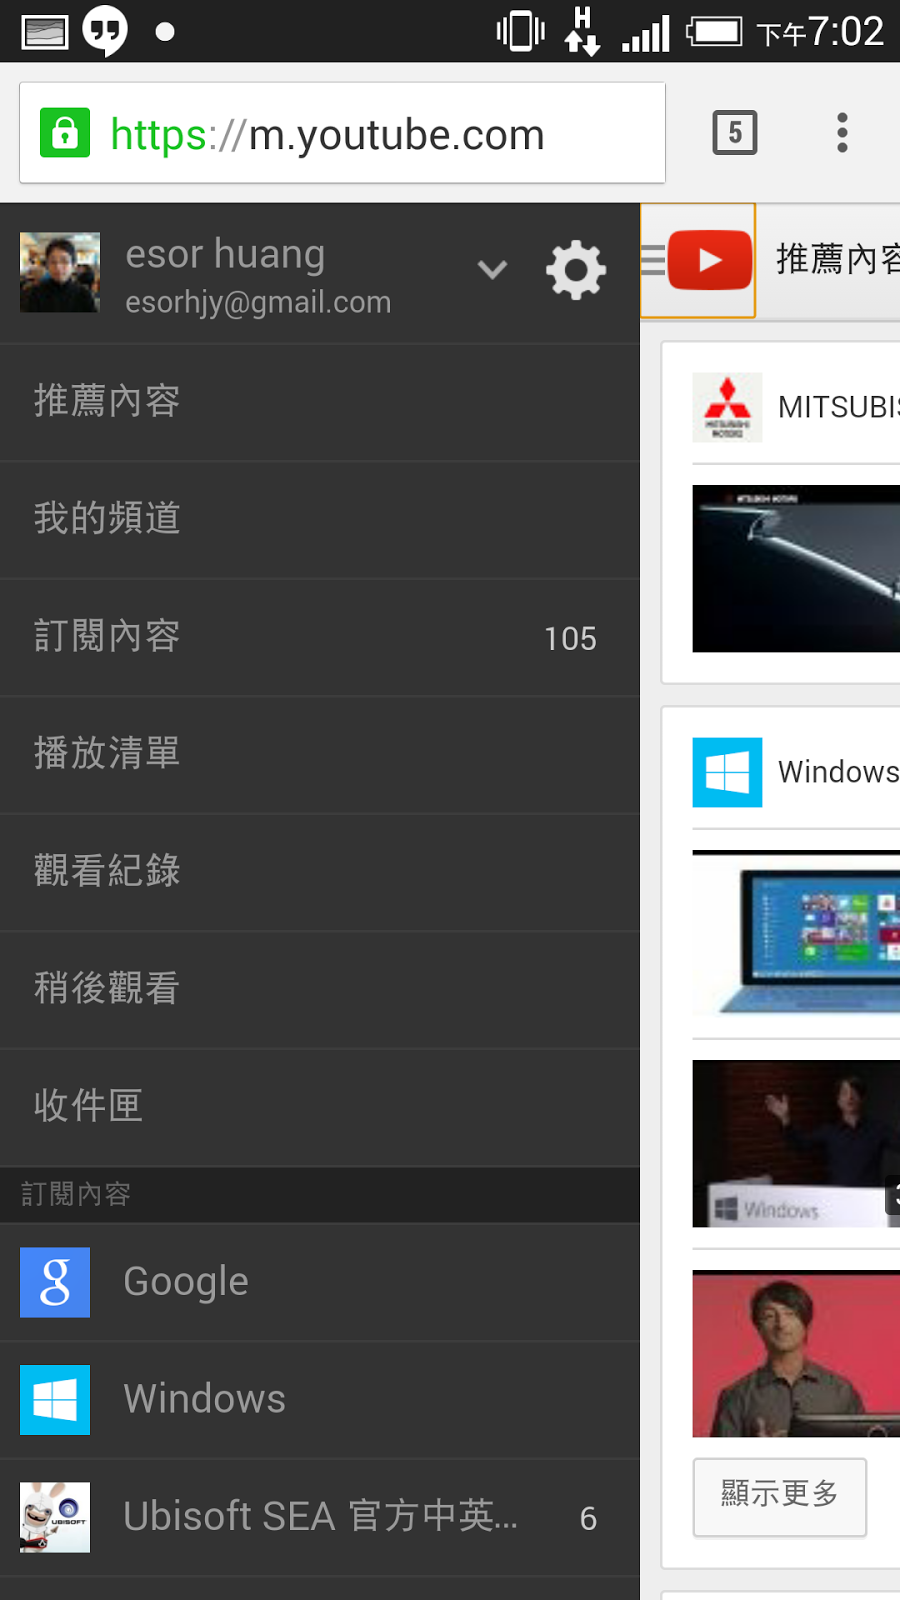
Task: Tap 推薦內容 page header title
Action: pos(838,259)
